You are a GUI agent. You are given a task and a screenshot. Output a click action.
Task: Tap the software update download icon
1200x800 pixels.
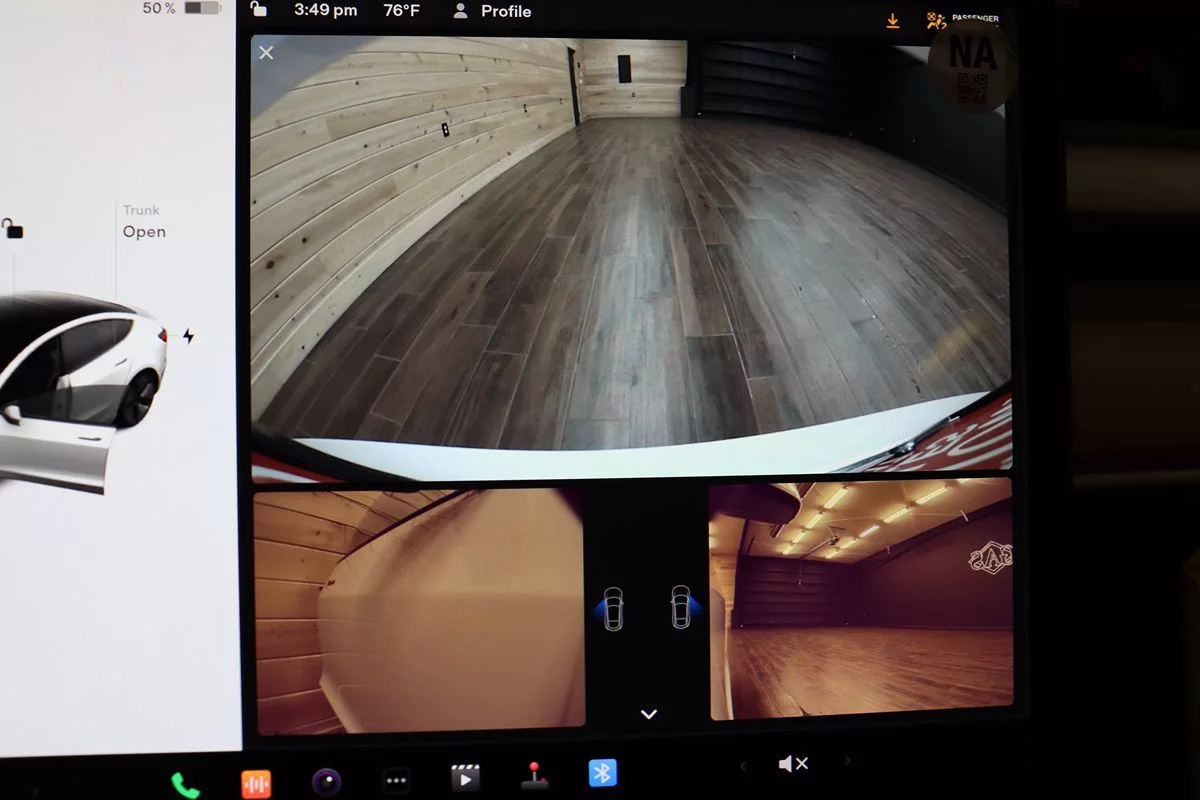click(x=893, y=21)
